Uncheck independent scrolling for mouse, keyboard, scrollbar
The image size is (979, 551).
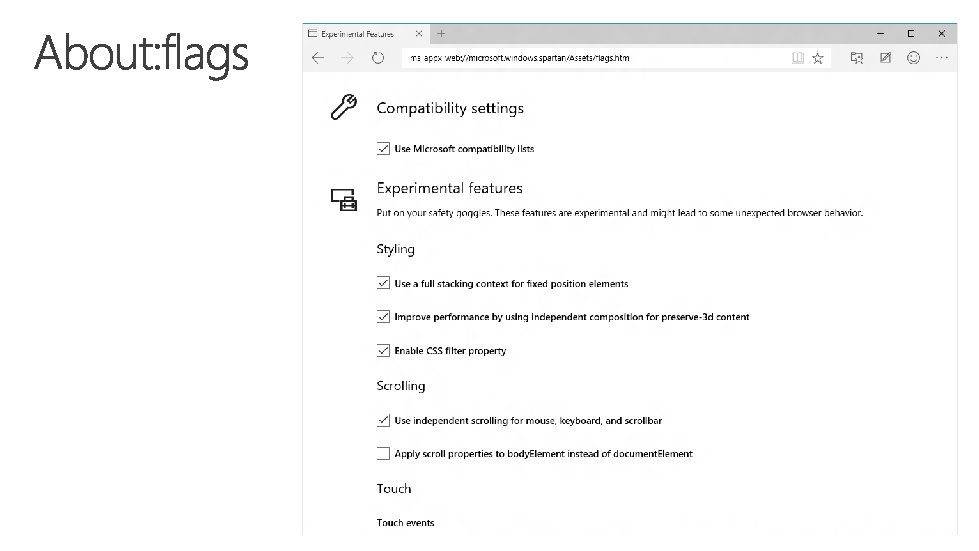(383, 421)
